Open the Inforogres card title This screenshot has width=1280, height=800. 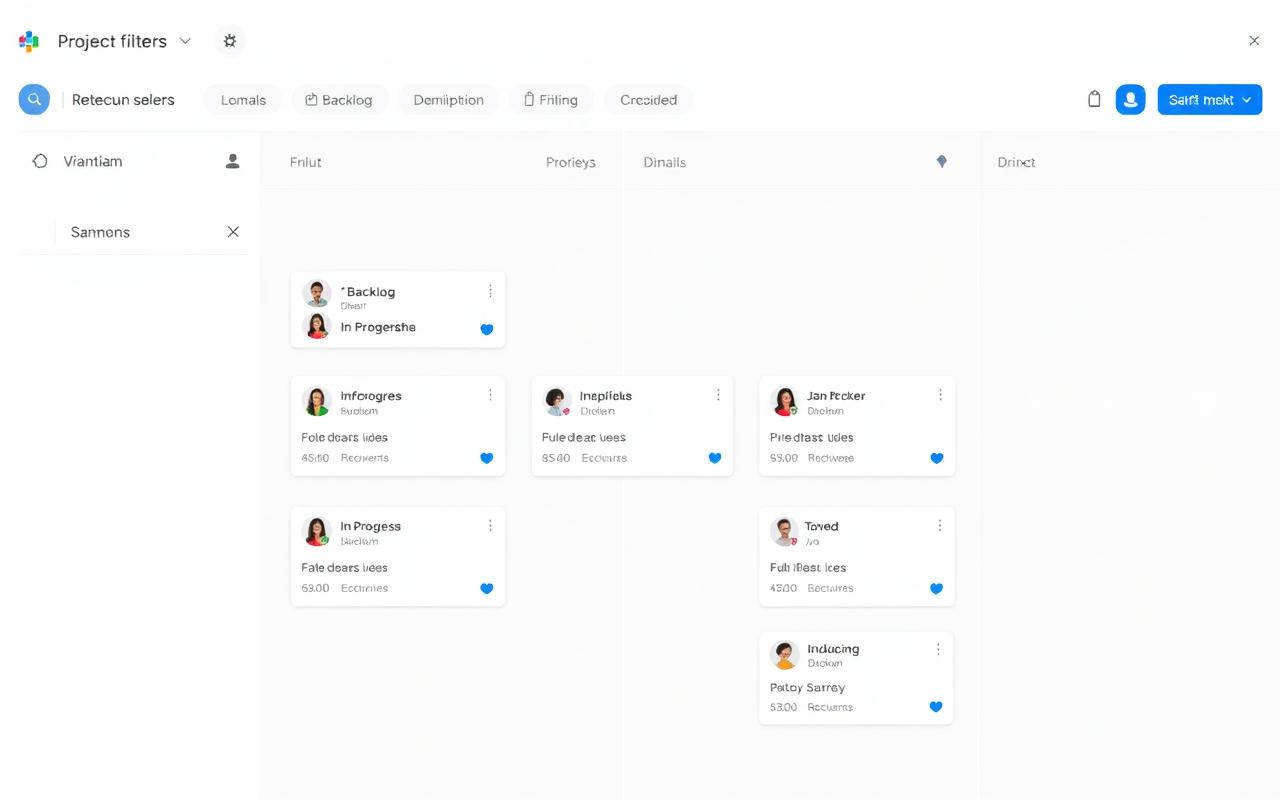(x=371, y=396)
